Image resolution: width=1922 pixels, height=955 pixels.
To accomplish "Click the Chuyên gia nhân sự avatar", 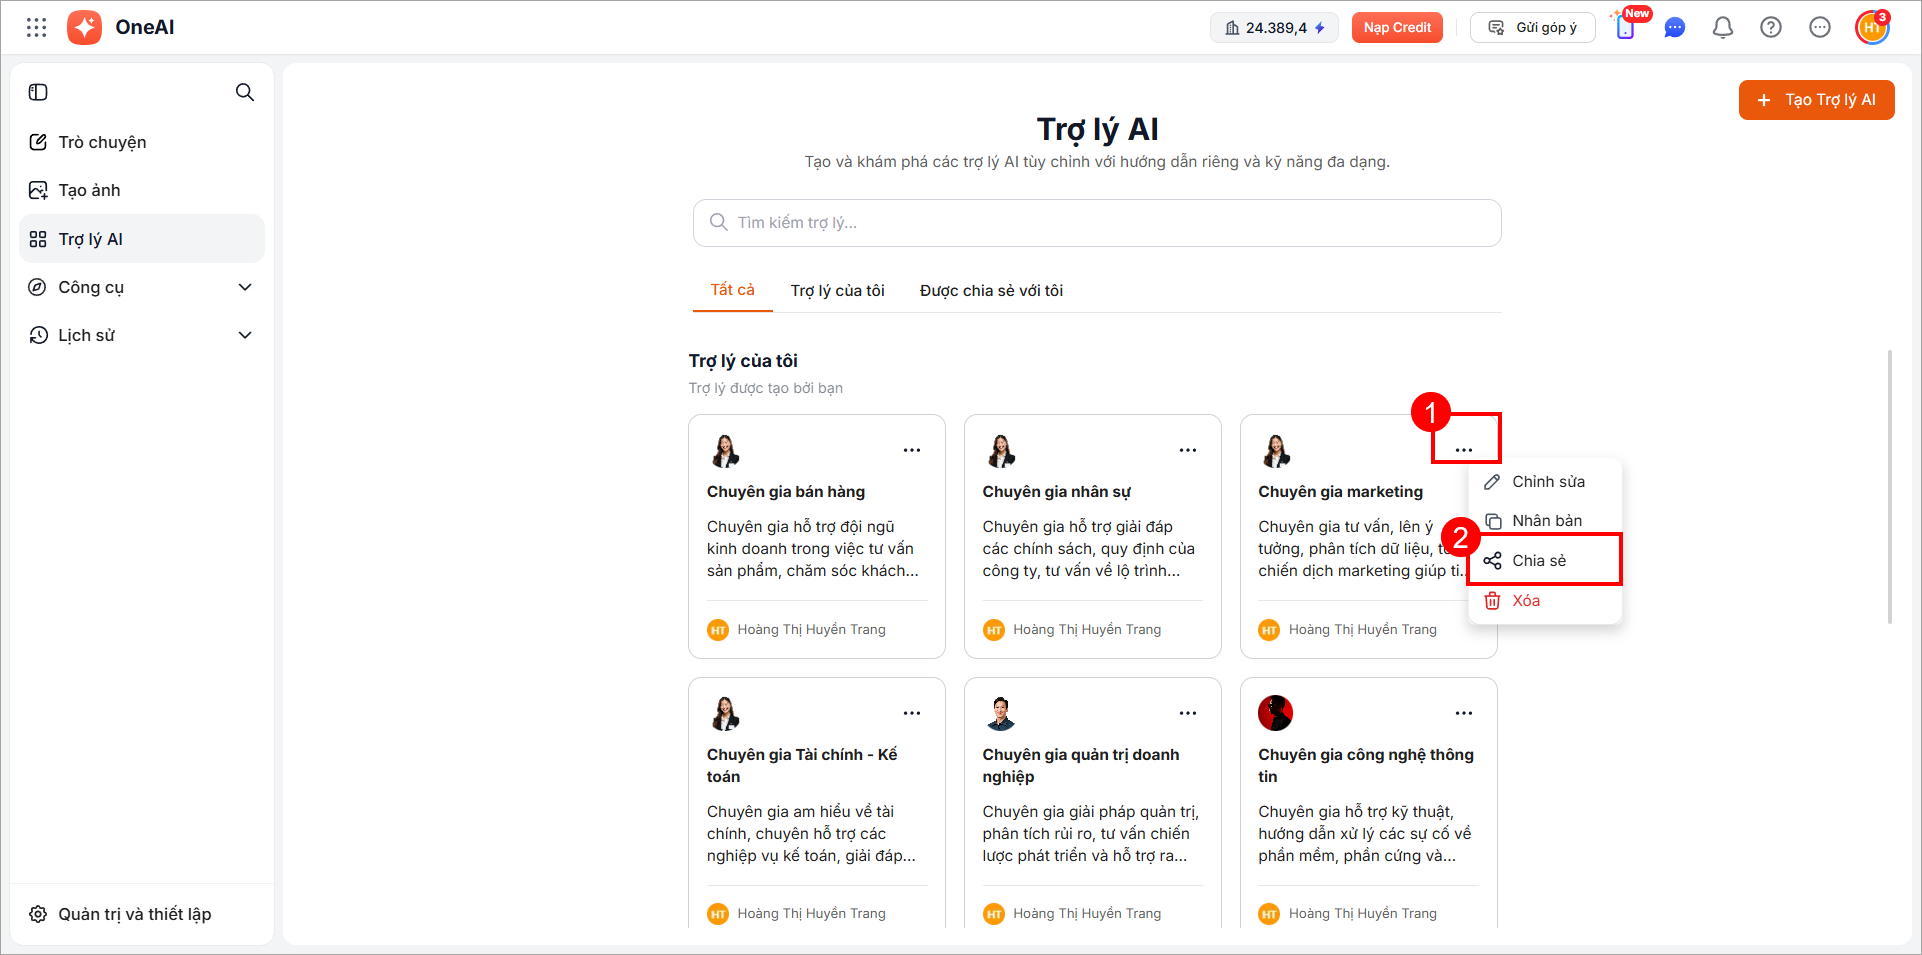I will [x=1001, y=451].
